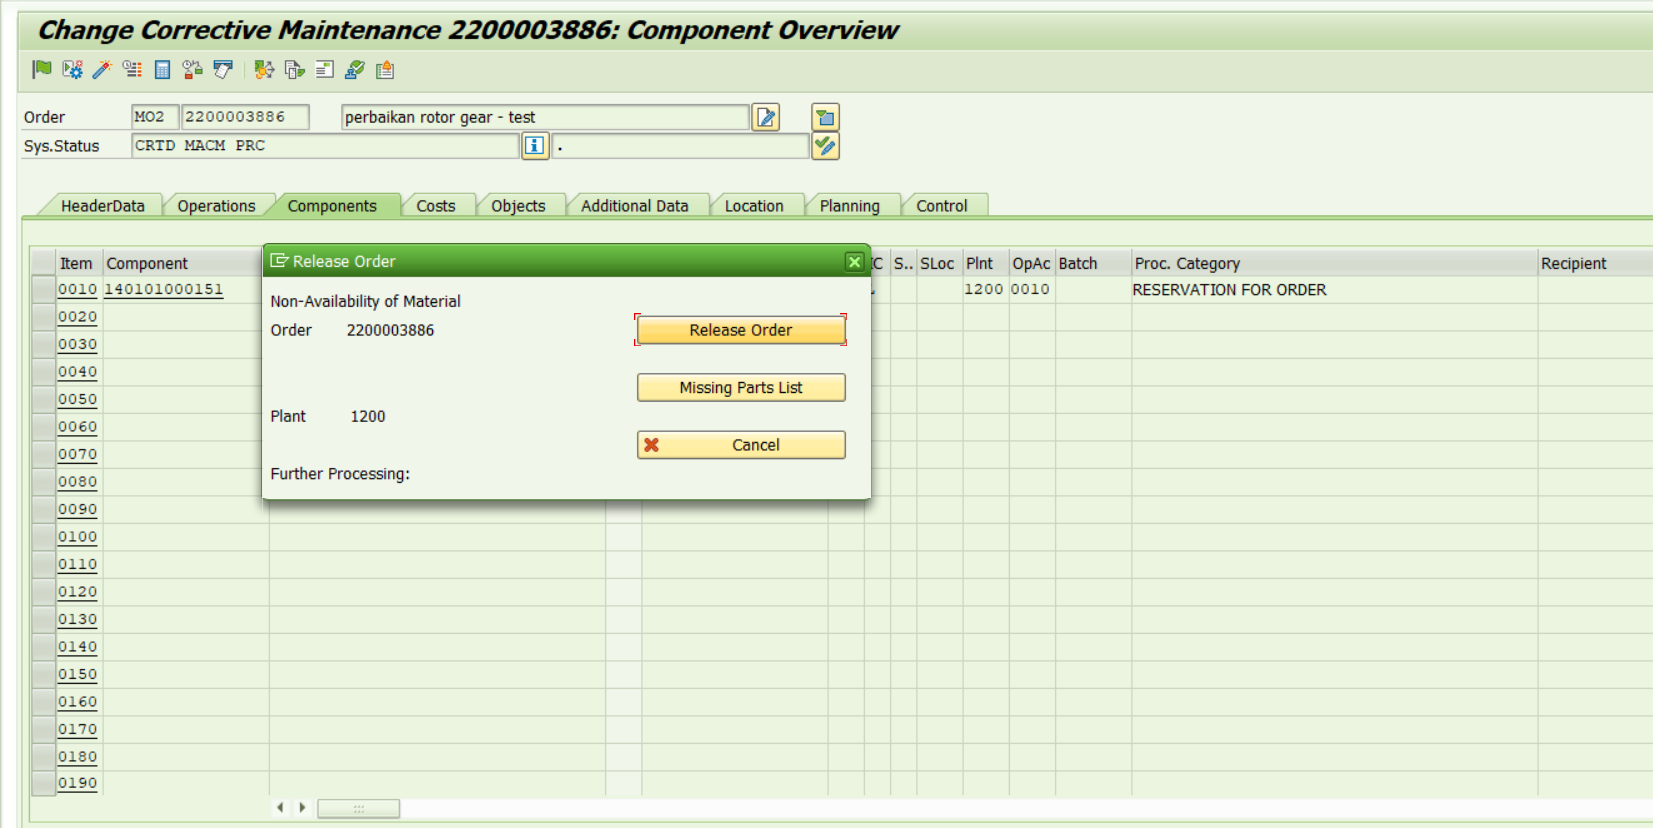Open long text editor beside order description
Viewport: 1653px width, 828px height.
[x=766, y=117]
